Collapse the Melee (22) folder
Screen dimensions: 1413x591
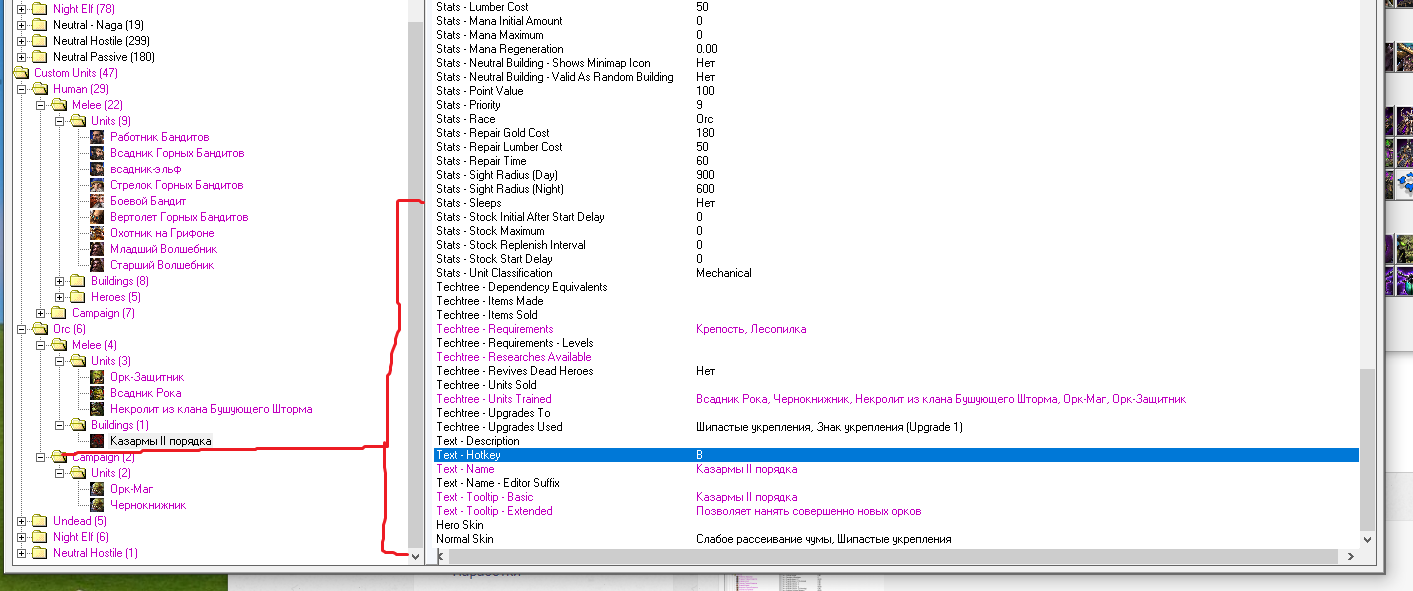click(x=41, y=105)
